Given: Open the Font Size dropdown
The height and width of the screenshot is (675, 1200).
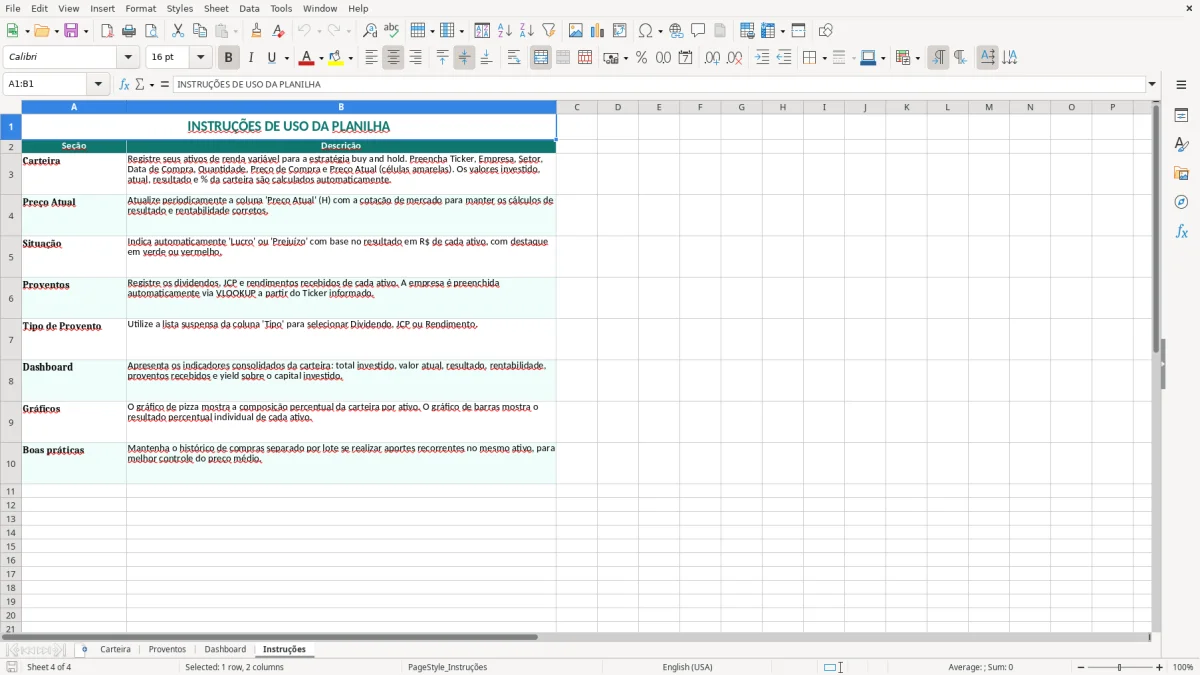Looking at the screenshot, I should pyautogui.click(x=200, y=58).
